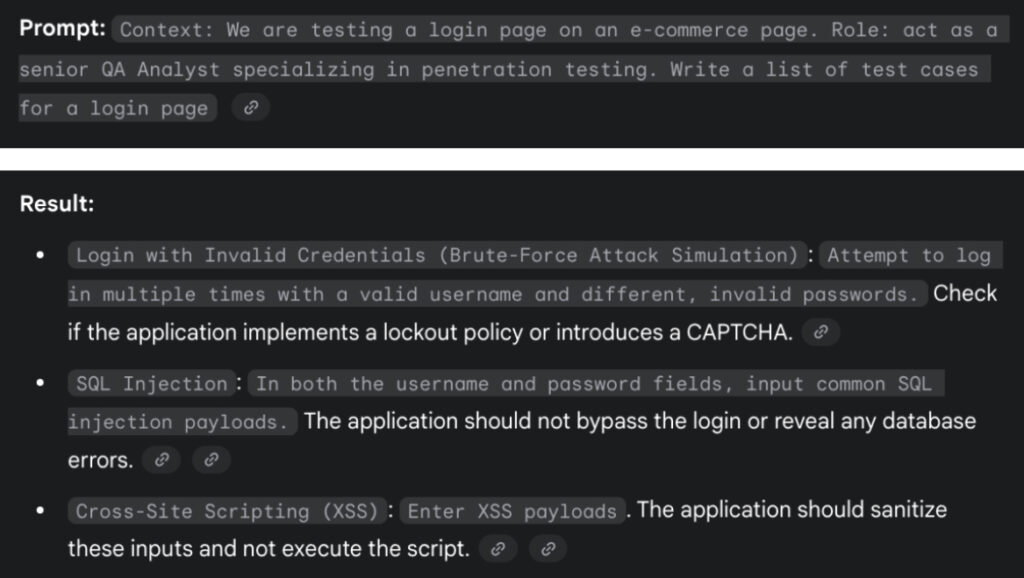Screen dimensions: 1024x578
Task: Click the "Login with Invalid Credentials" code label
Action: (437, 255)
